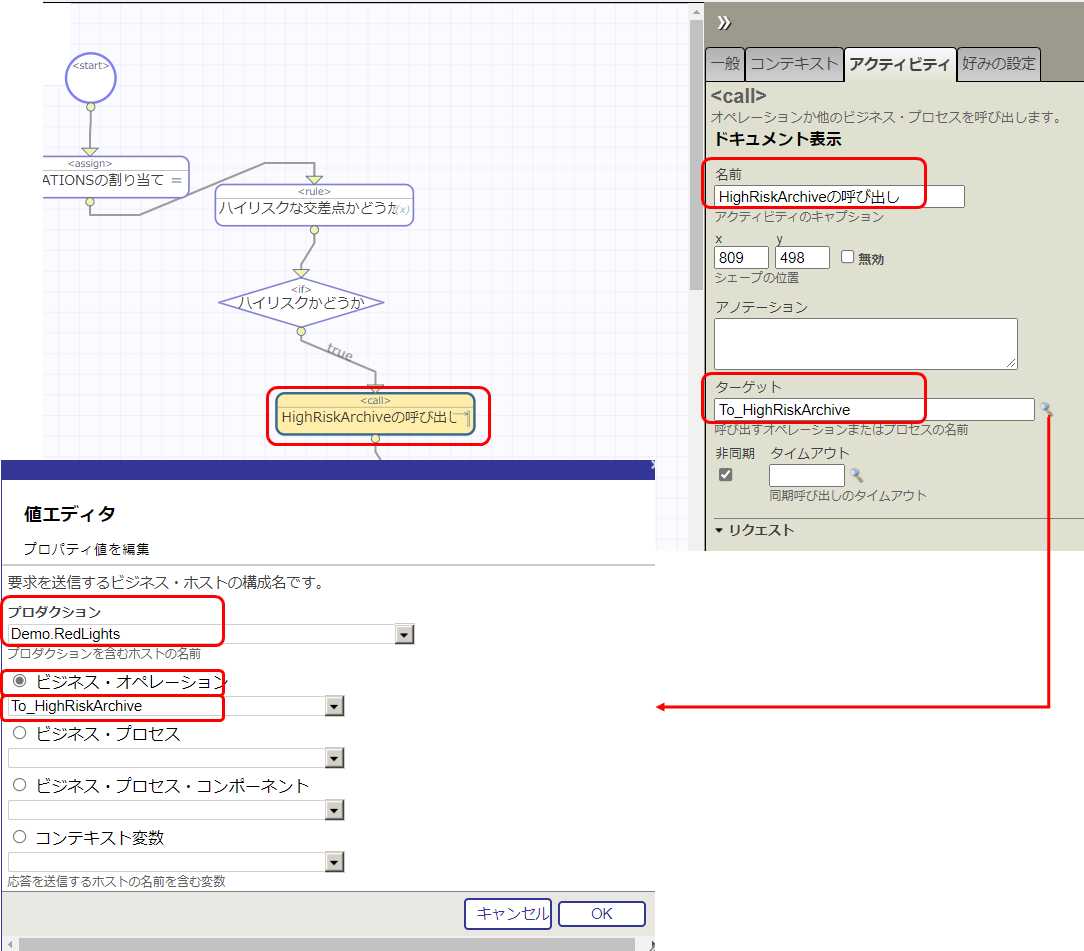This screenshot has height=951, width=1084.
Task: Click magnifier icon next to タイムアウト field
Action: pyautogui.click(x=856, y=475)
